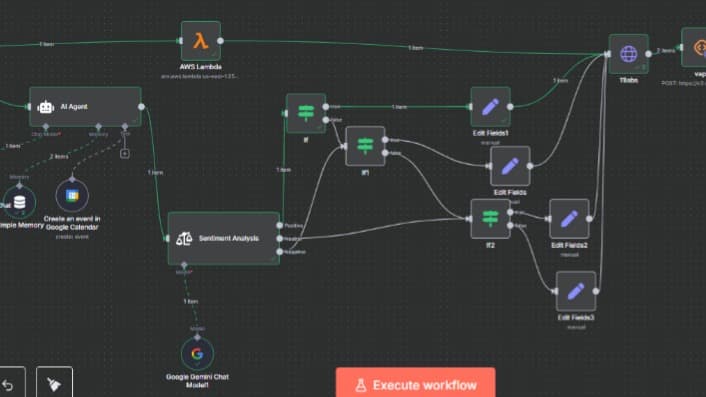The image size is (706, 397).
Task: Click the true output of the first If node
Action: click(326, 107)
